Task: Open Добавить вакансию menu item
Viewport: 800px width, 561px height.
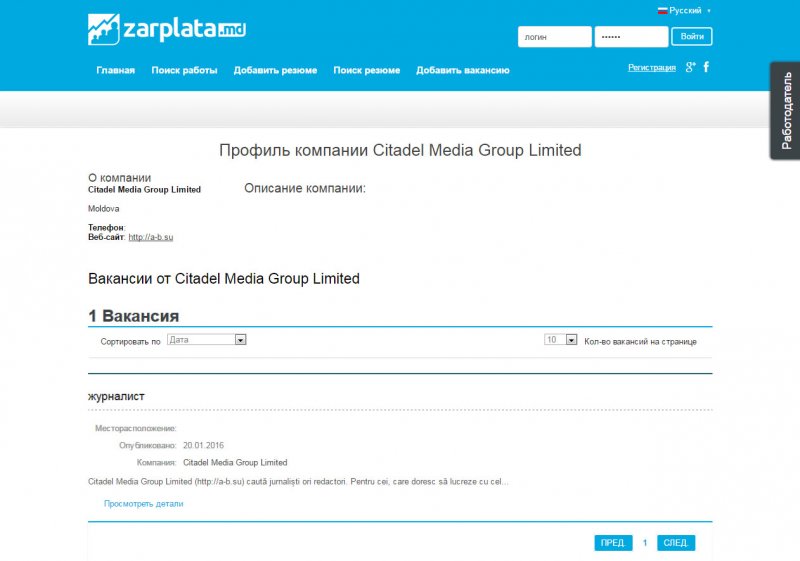Action: tap(463, 70)
